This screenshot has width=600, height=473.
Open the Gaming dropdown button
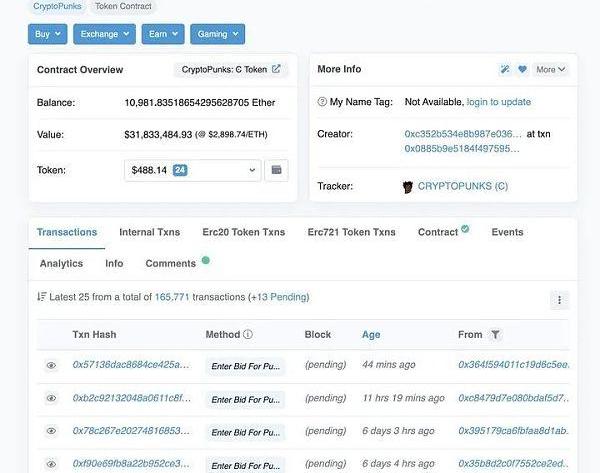(216, 34)
